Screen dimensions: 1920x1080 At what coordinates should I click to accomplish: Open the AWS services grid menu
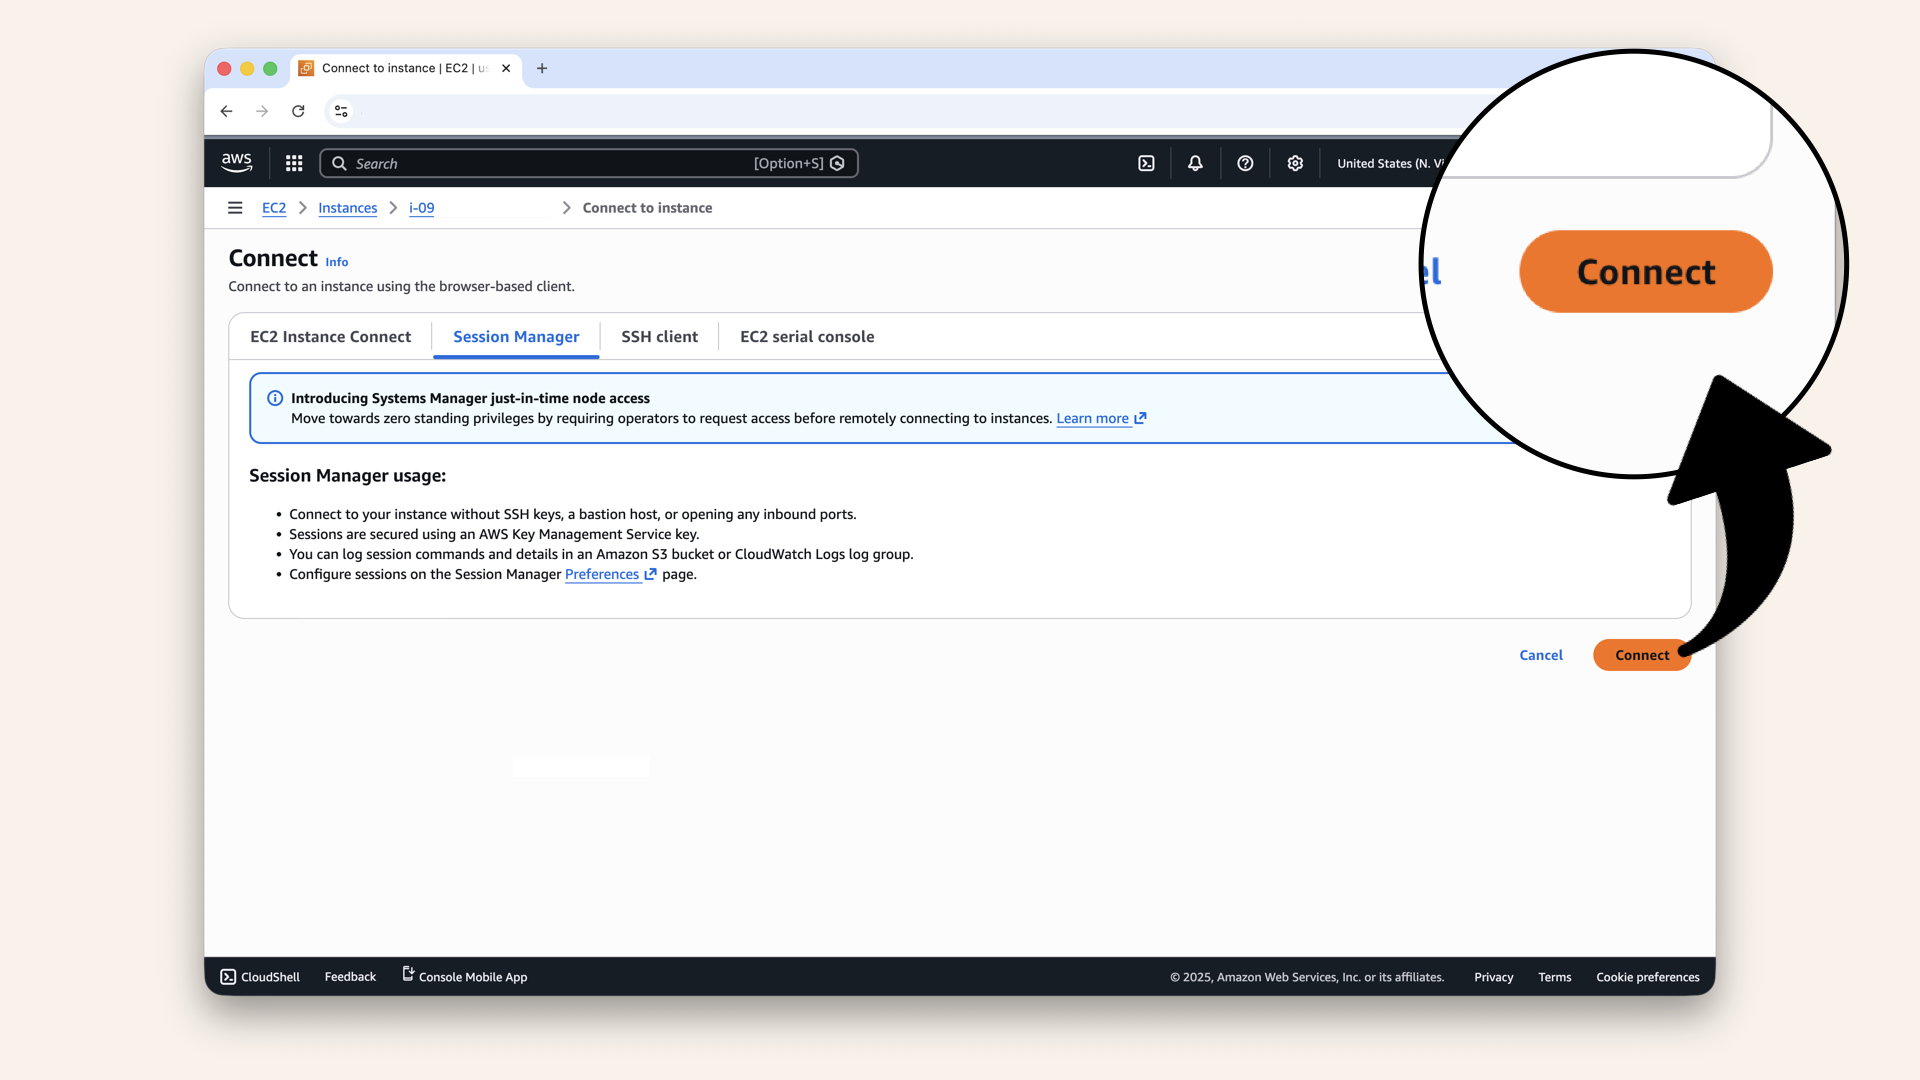coord(294,163)
